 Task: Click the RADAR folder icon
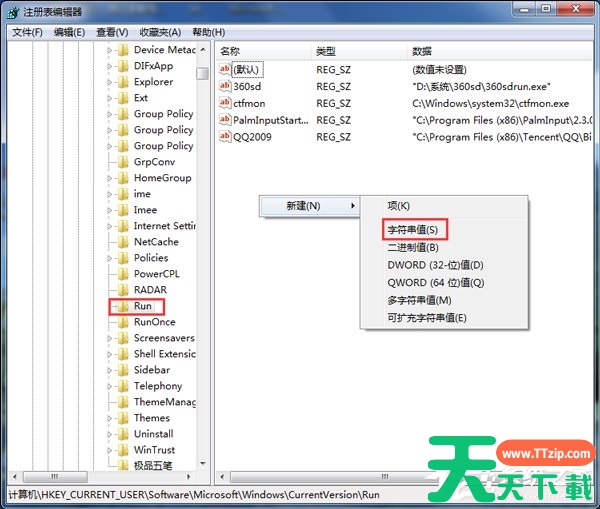coord(123,290)
